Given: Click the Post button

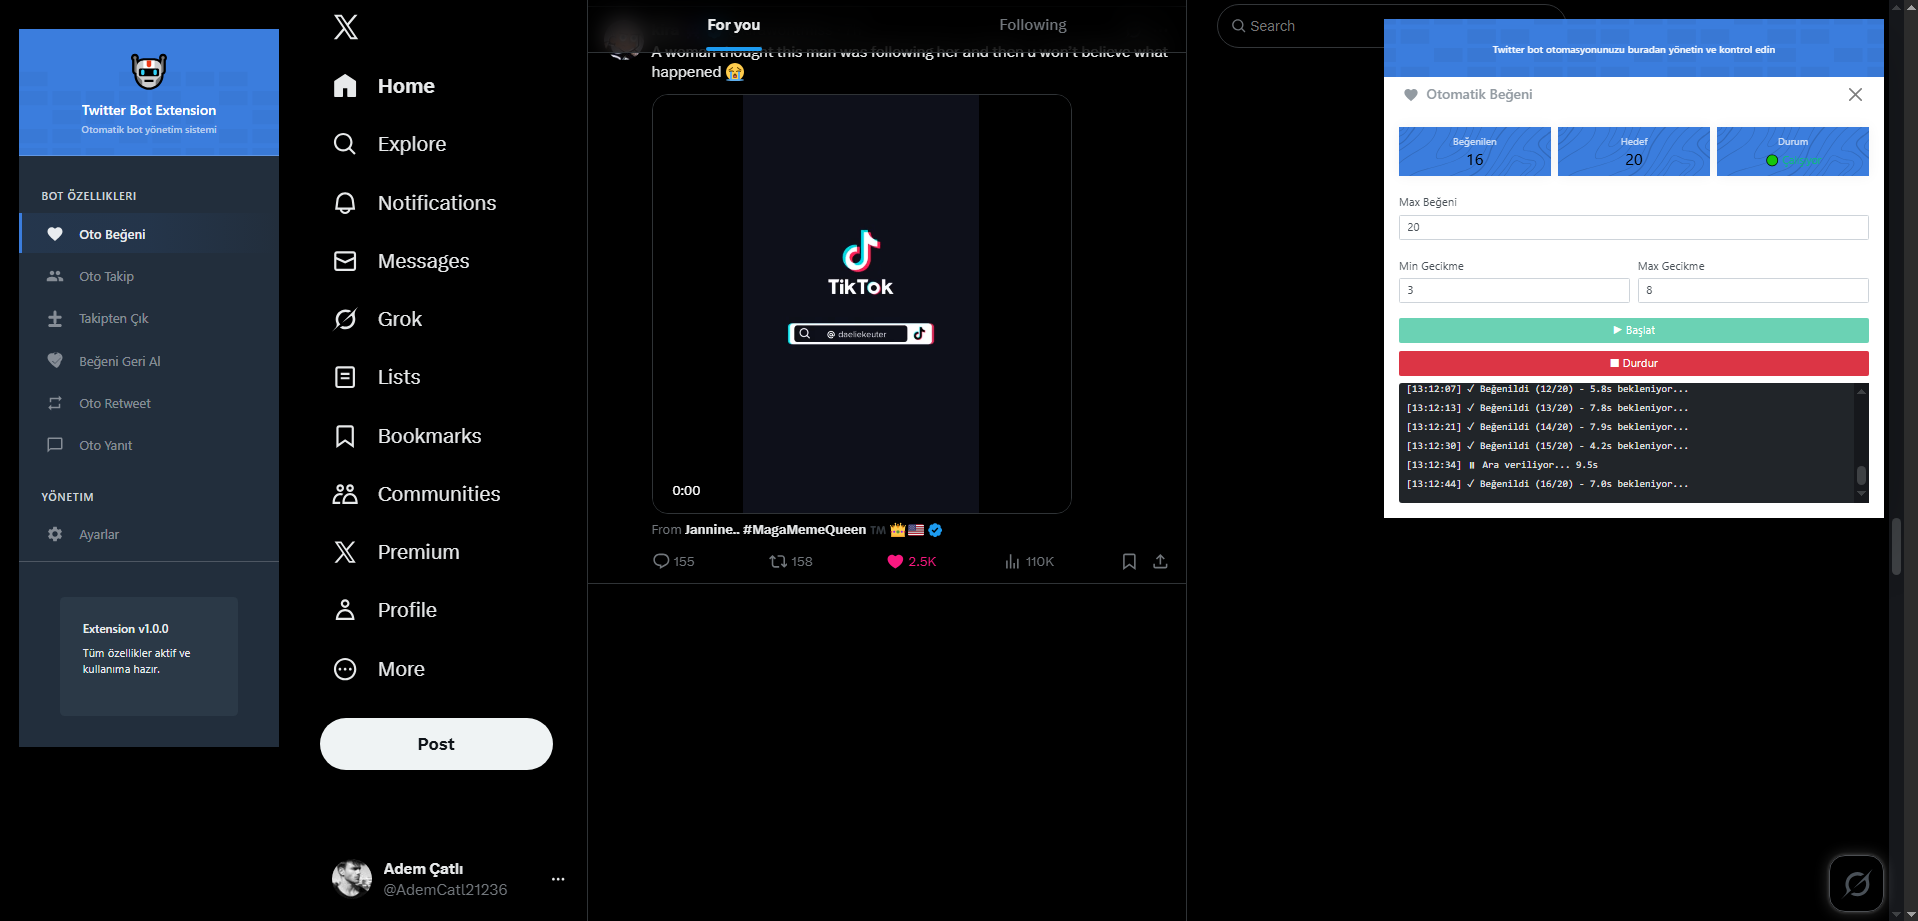Looking at the screenshot, I should [436, 744].
